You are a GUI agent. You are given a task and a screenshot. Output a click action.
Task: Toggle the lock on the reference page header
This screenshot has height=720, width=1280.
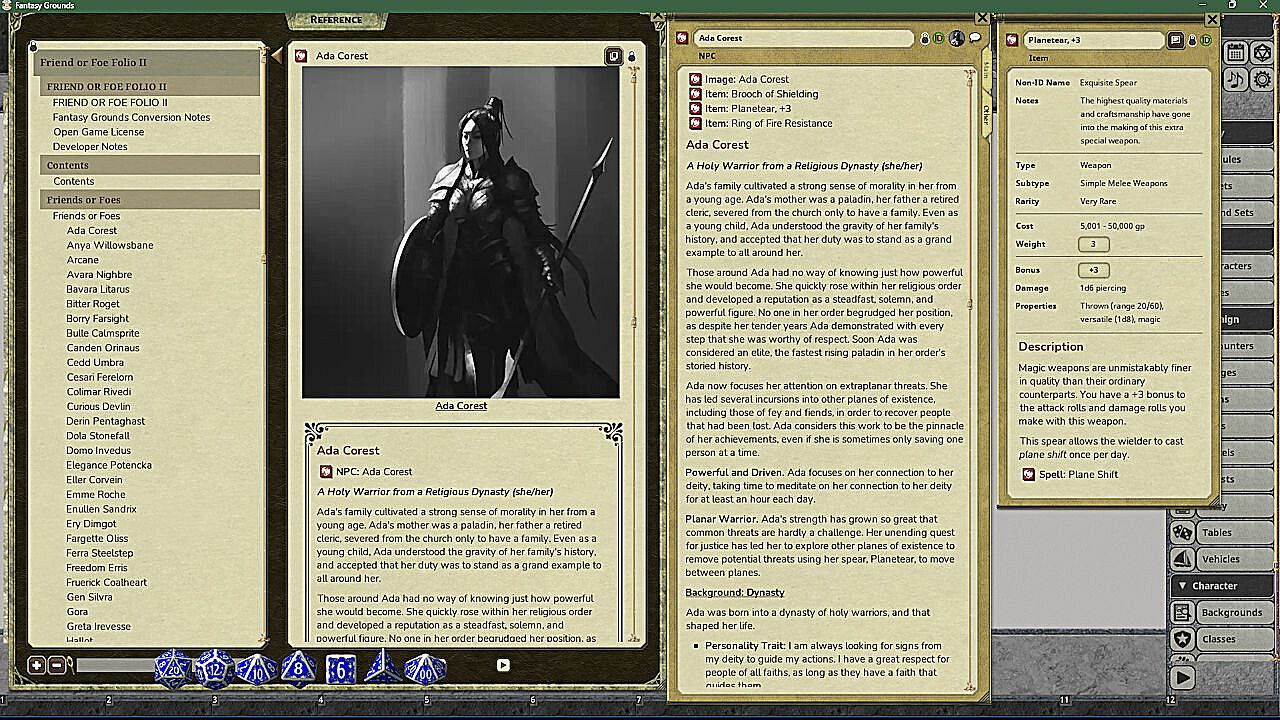point(631,56)
